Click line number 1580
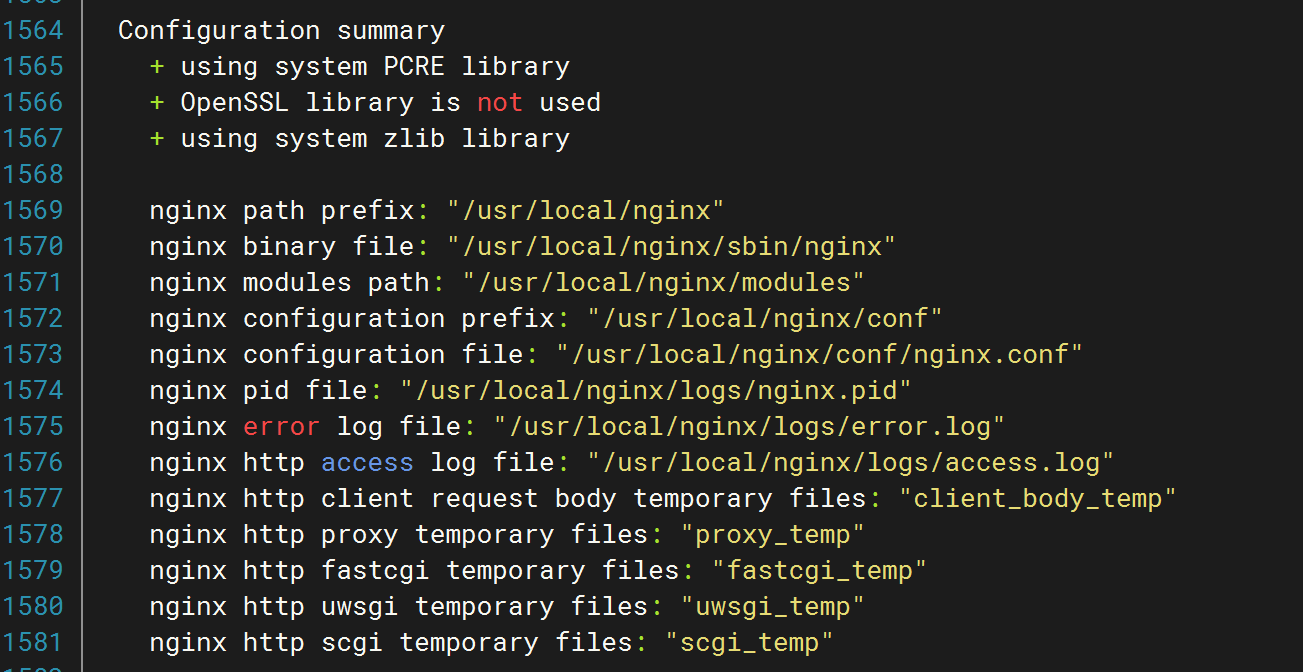The image size is (1303, 672). 33,607
